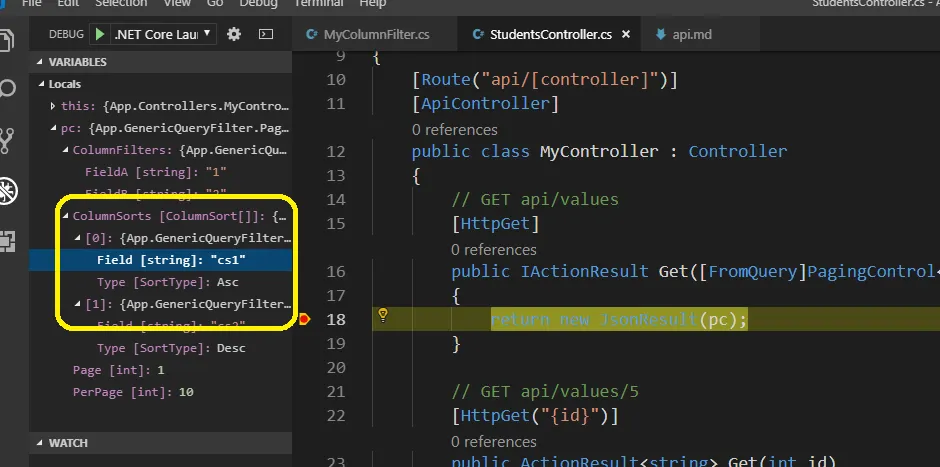Open the Debug view in activity bar
The width and height of the screenshot is (940, 467).
(x=8, y=191)
